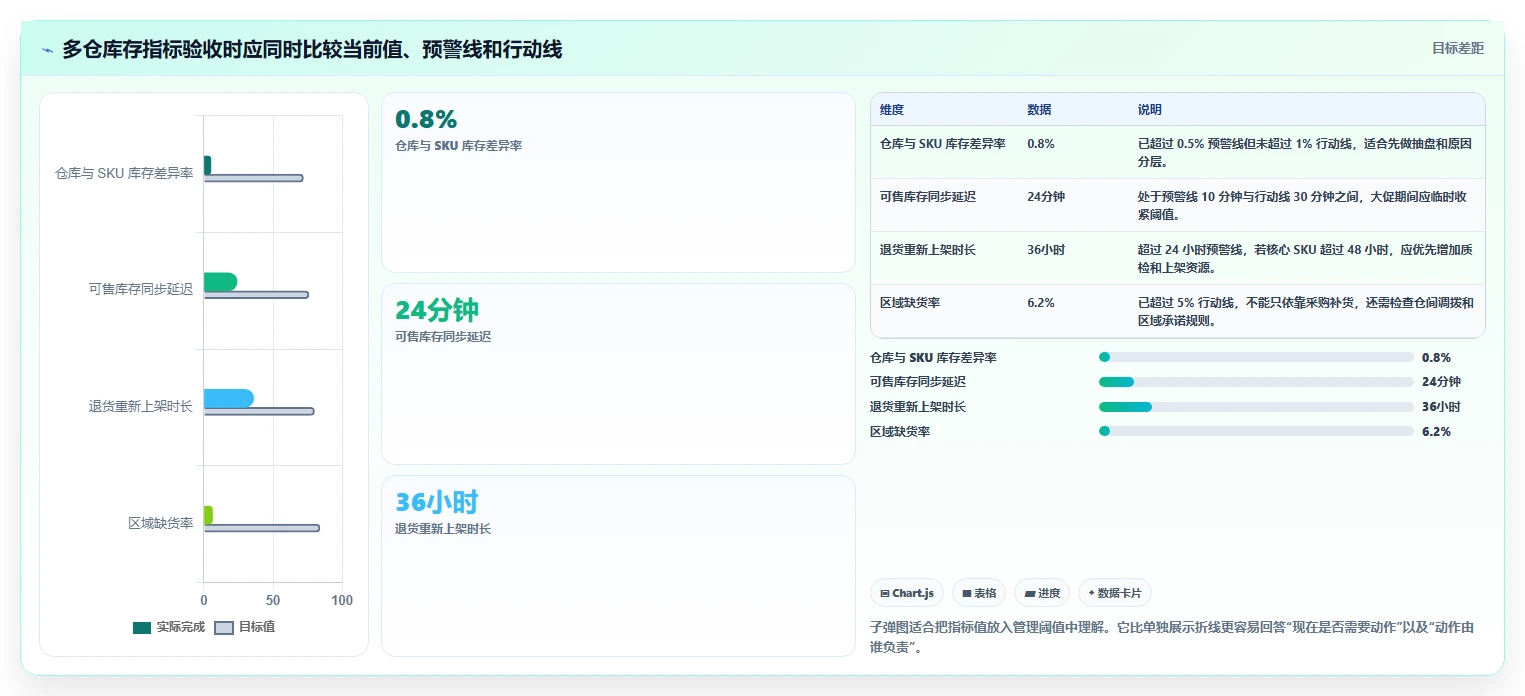Image resolution: width=1525 pixels, height=696 pixels.
Task: Click the 维度 column header
Action: [x=891, y=110]
